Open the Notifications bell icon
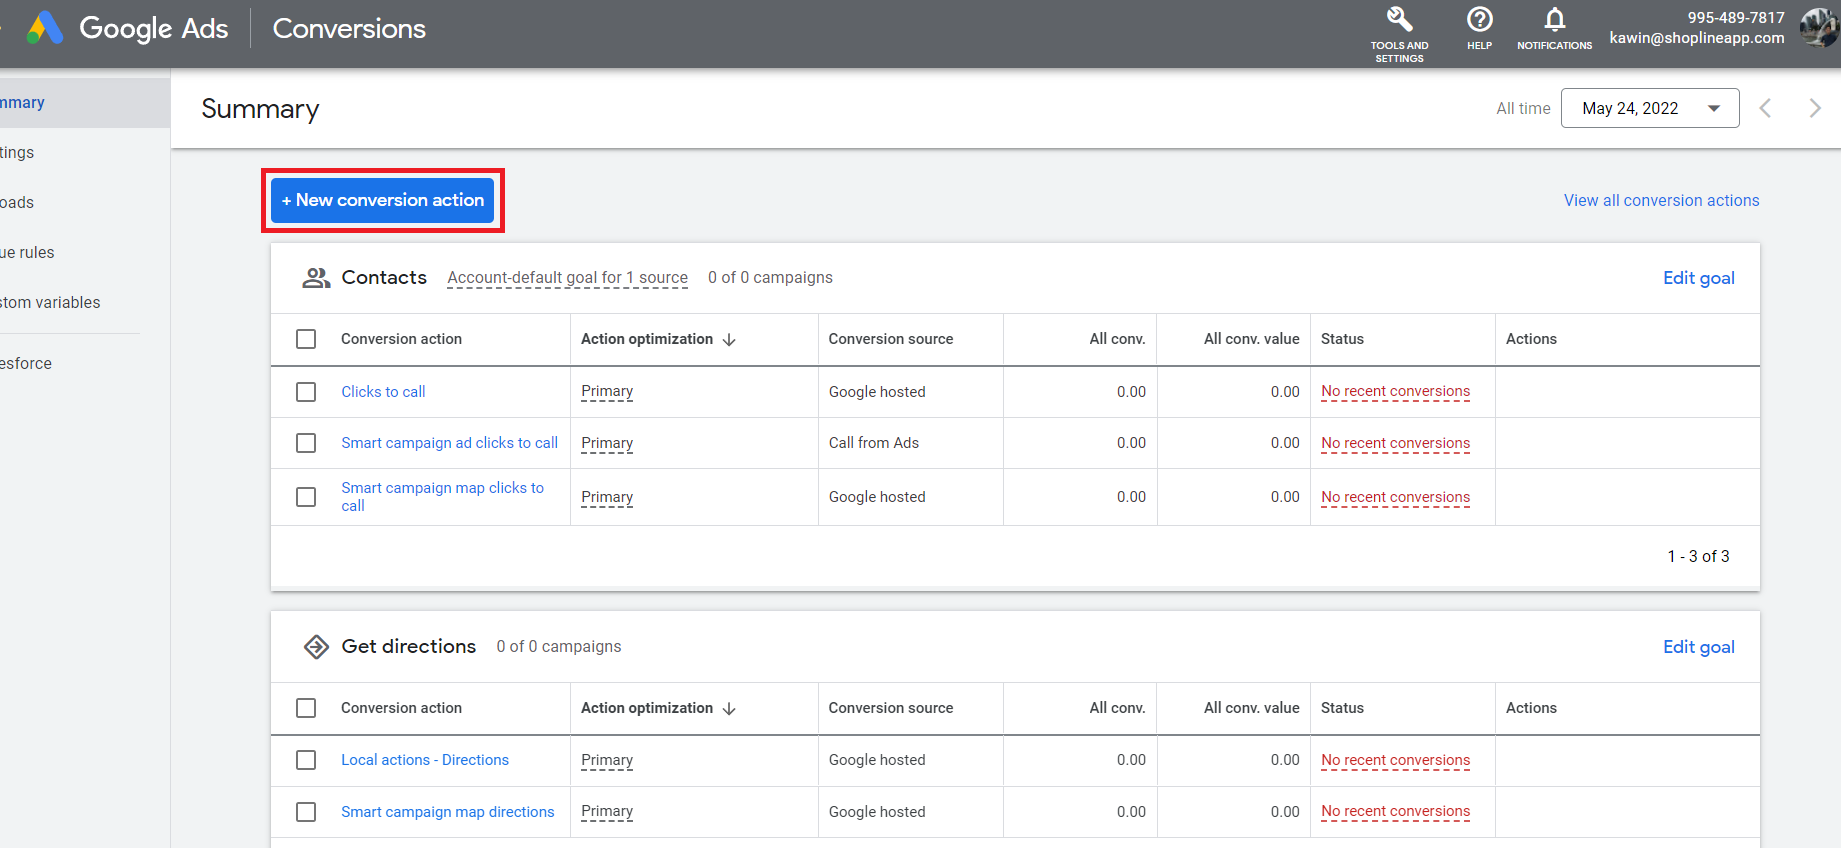 pos(1554,20)
